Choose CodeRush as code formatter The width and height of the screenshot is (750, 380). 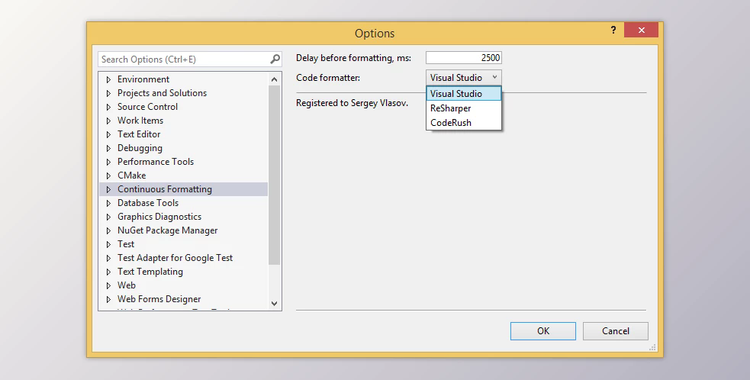463,123
